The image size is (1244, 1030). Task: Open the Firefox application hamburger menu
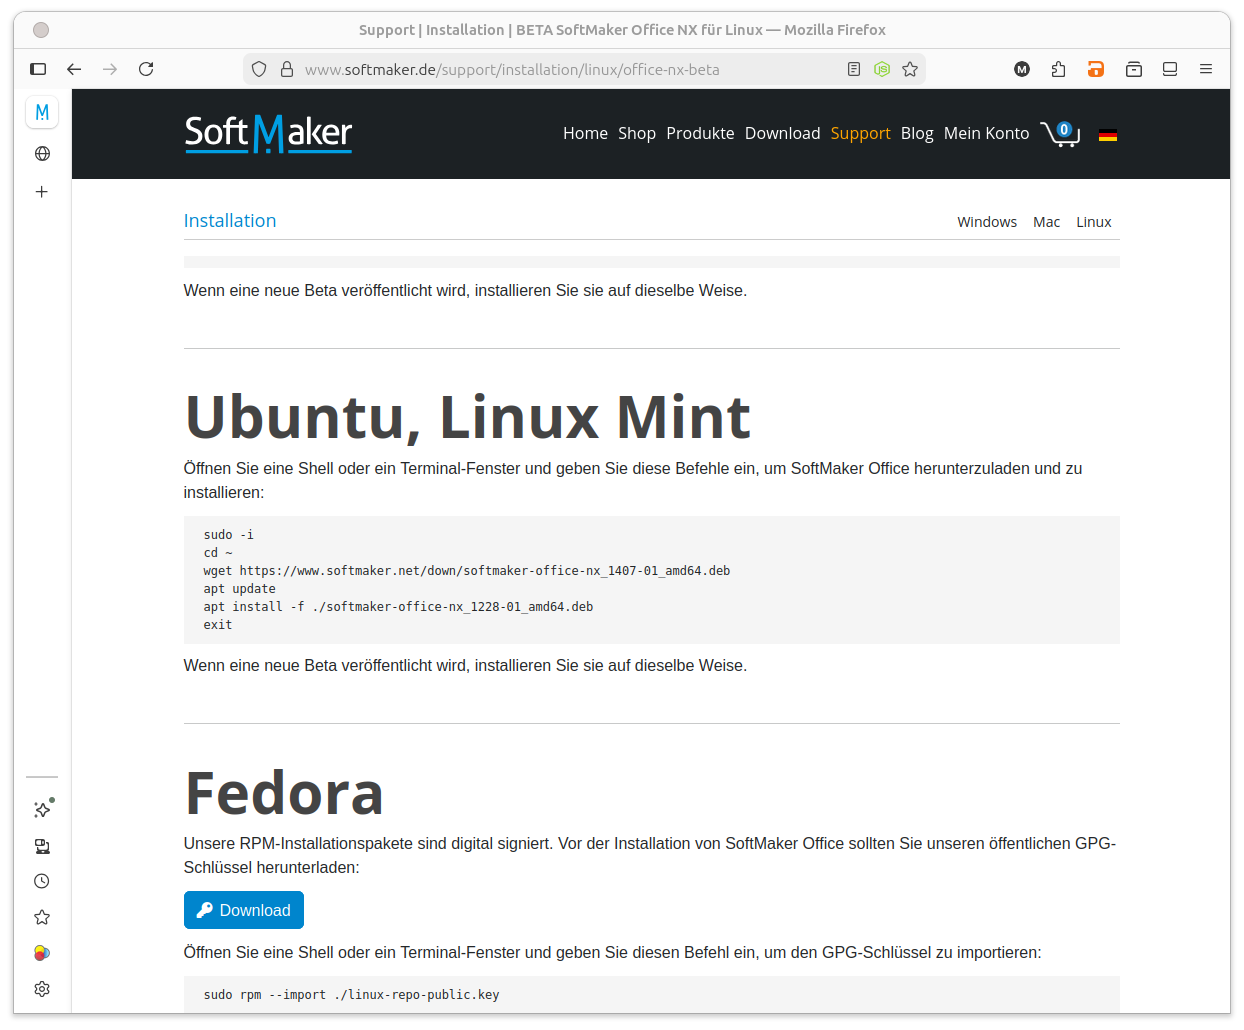click(1206, 69)
